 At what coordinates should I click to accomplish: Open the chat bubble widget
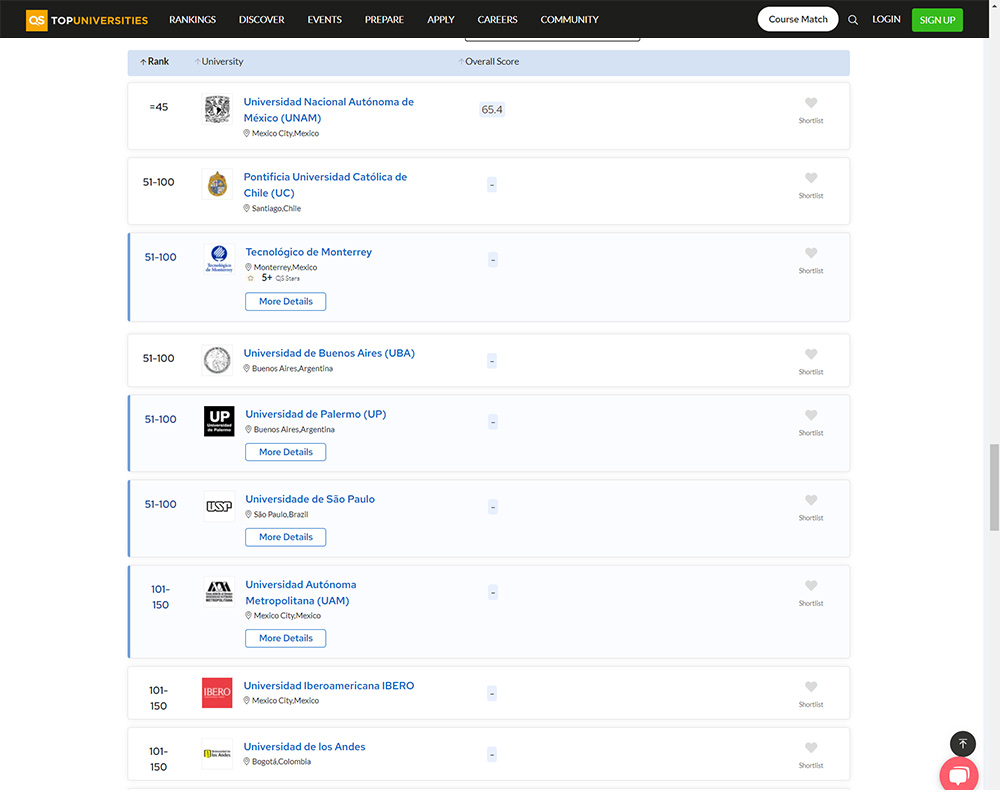coord(959,774)
